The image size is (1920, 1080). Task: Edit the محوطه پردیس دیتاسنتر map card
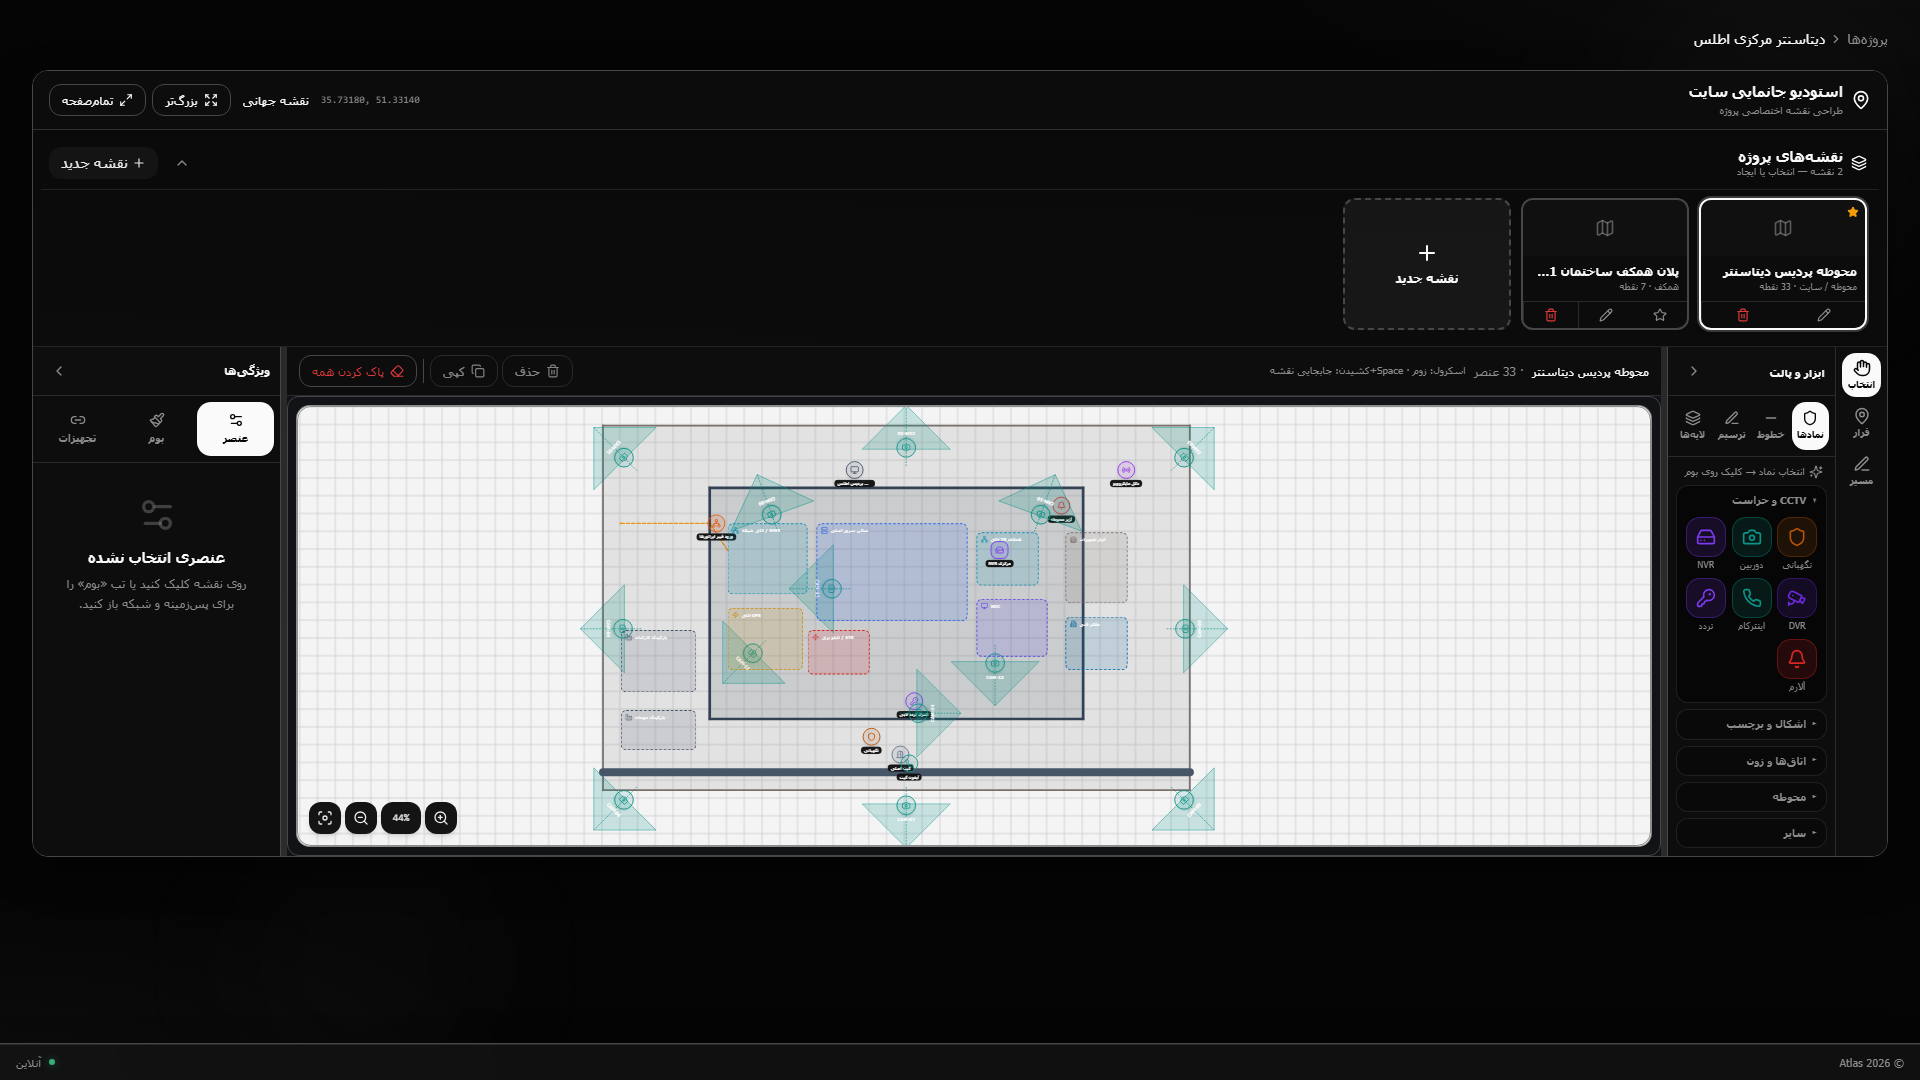coord(1824,315)
